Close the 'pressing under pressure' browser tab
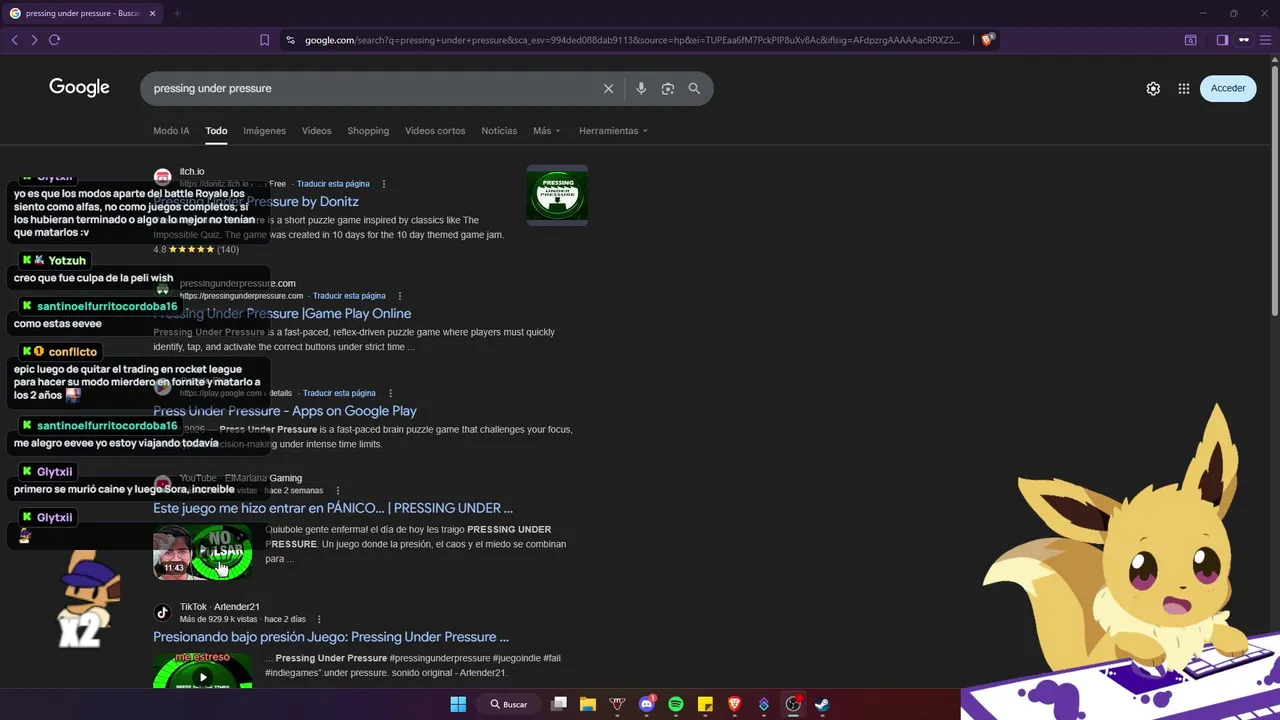Screen dimensions: 1280x720 coord(152,13)
